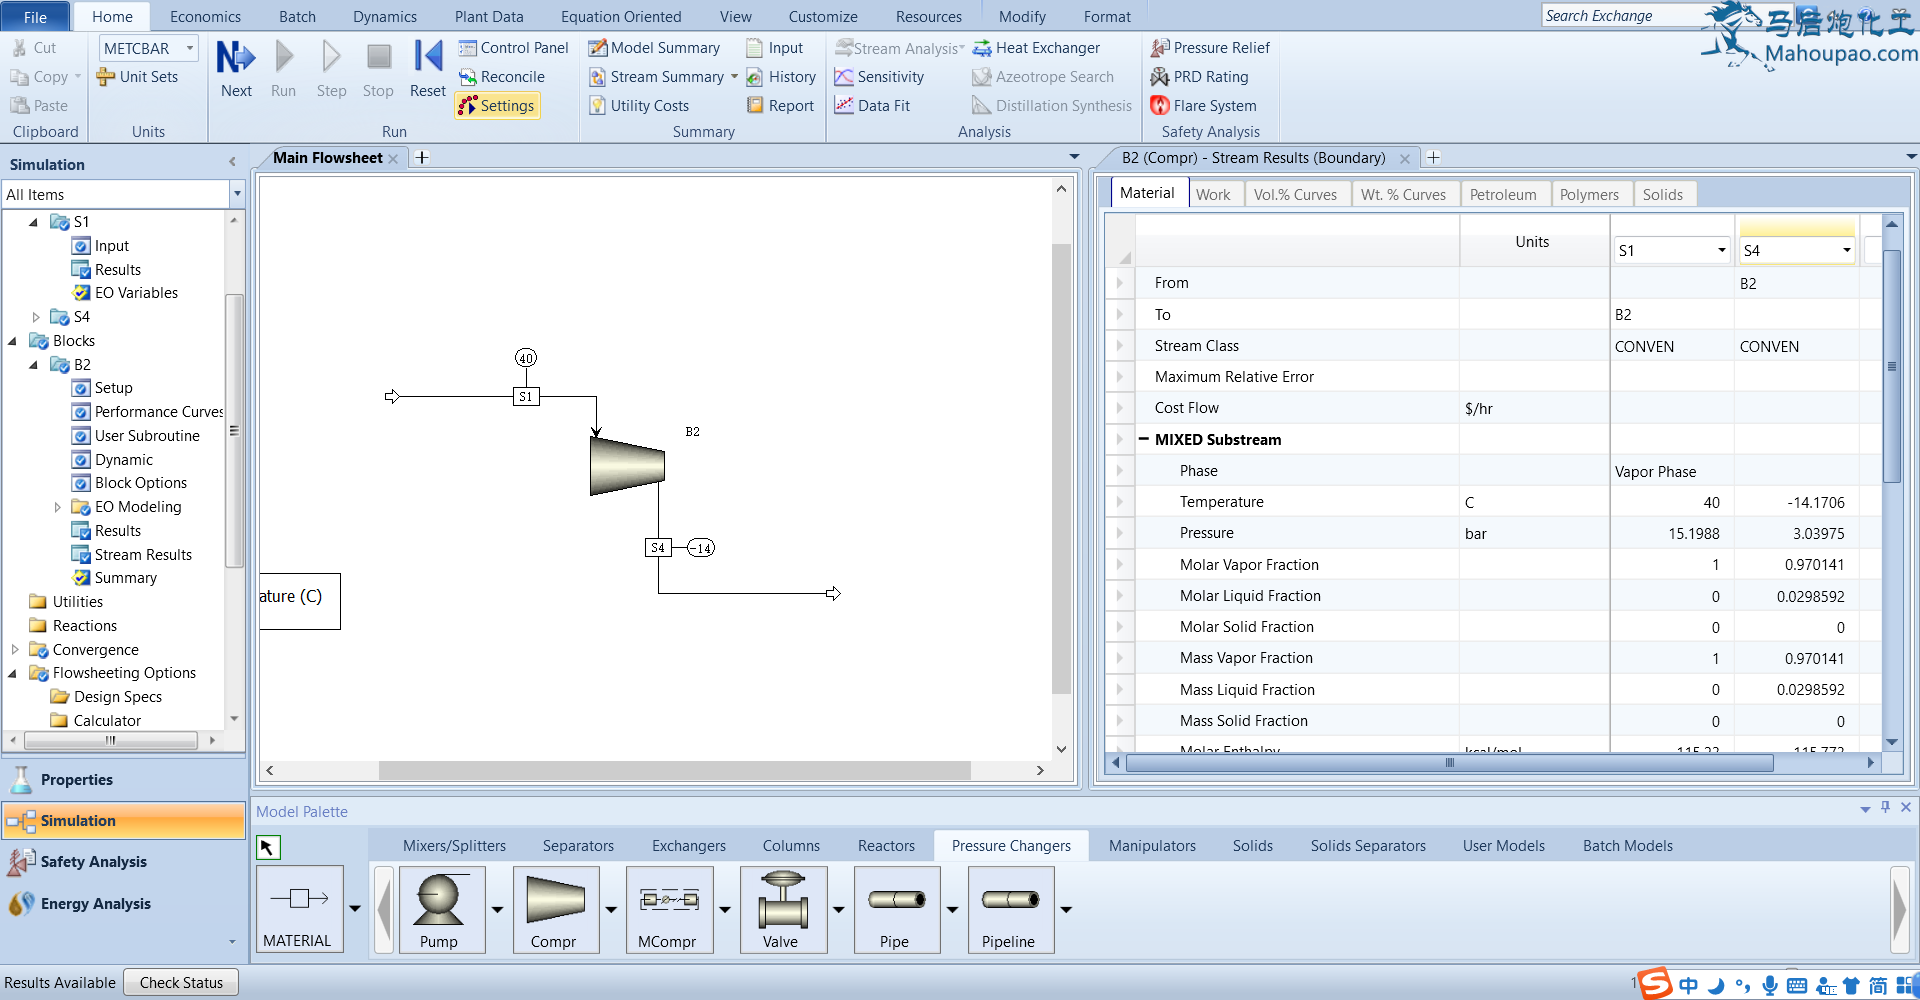The image size is (1920, 1000).
Task: Open the Control Panel
Action: click(513, 48)
